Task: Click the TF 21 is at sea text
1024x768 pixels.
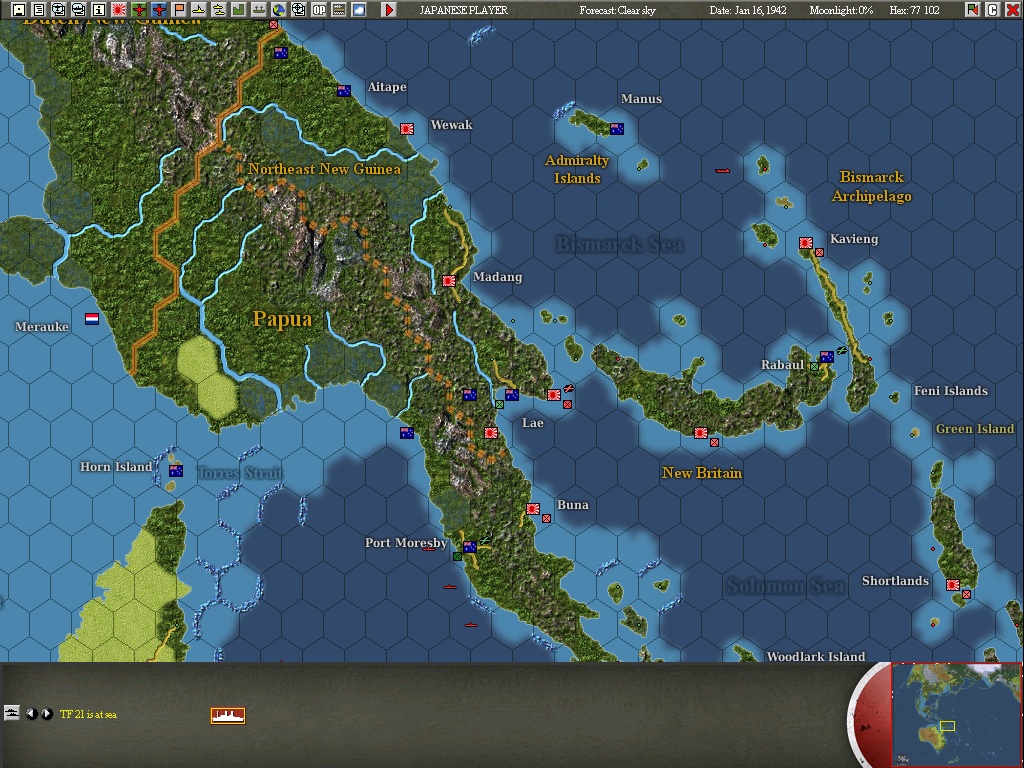Action: (x=89, y=714)
